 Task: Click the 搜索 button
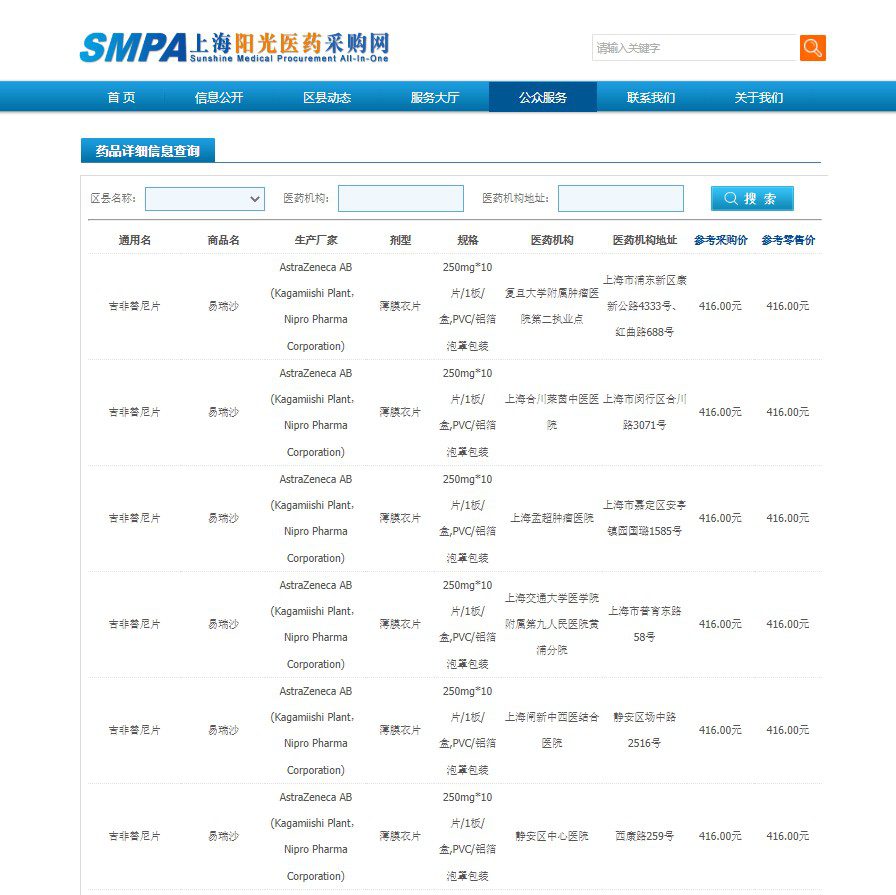[x=751, y=199]
